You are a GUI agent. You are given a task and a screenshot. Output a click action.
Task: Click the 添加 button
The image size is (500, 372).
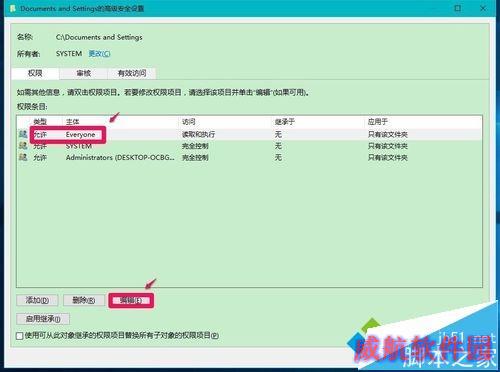click(37, 300)
